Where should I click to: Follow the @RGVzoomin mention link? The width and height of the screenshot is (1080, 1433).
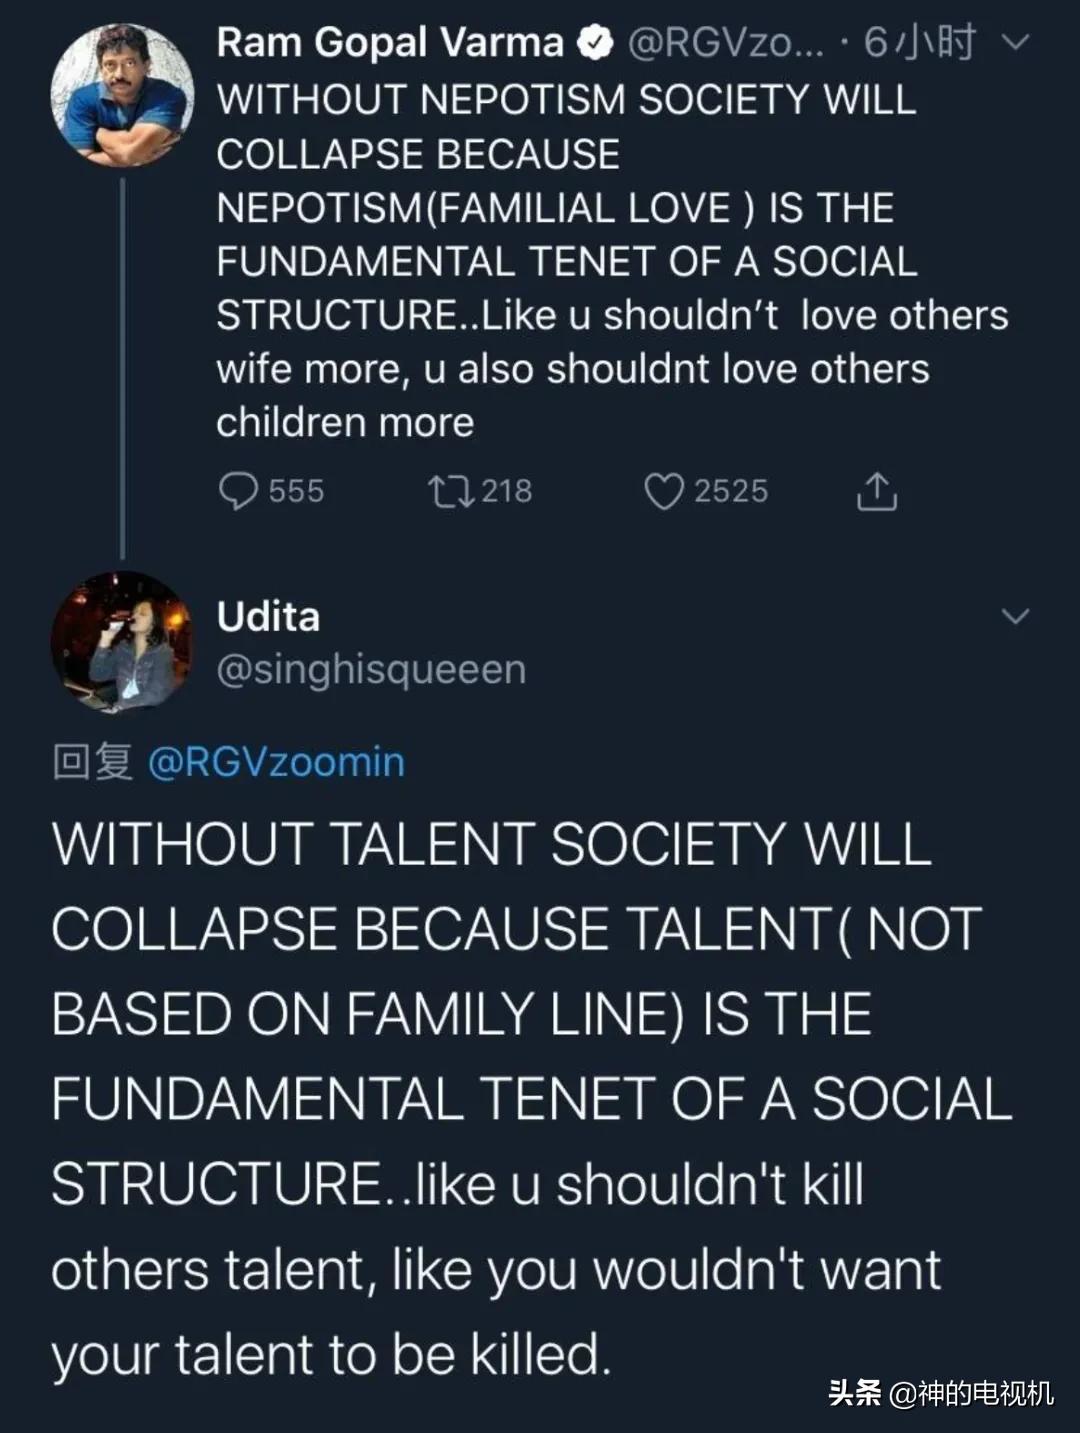point(276,762)
